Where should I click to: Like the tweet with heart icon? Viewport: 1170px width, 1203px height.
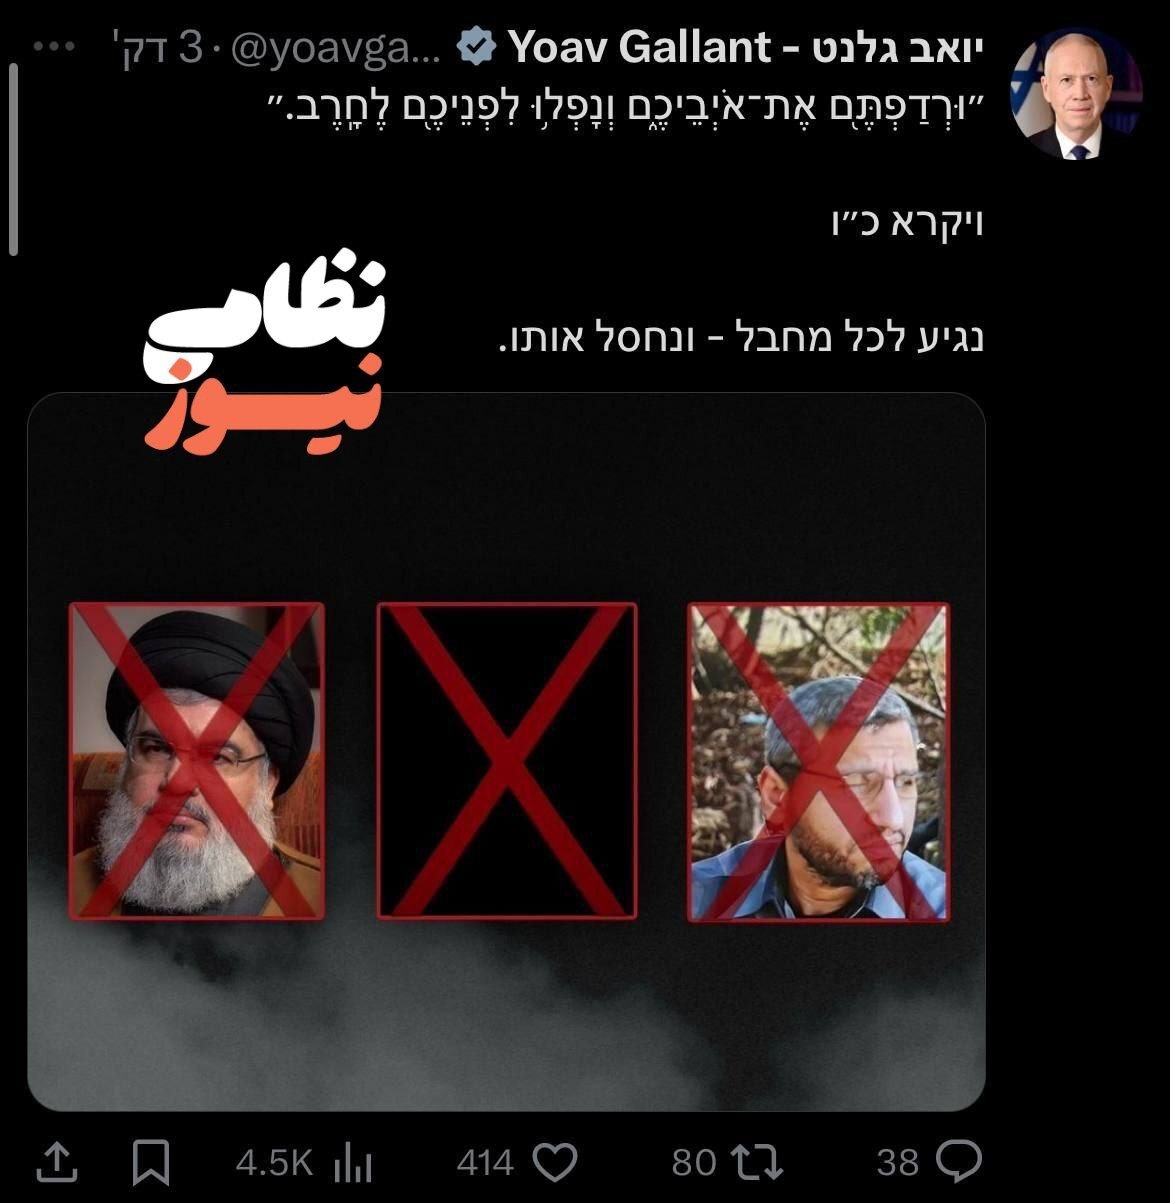pos(555,1163)
